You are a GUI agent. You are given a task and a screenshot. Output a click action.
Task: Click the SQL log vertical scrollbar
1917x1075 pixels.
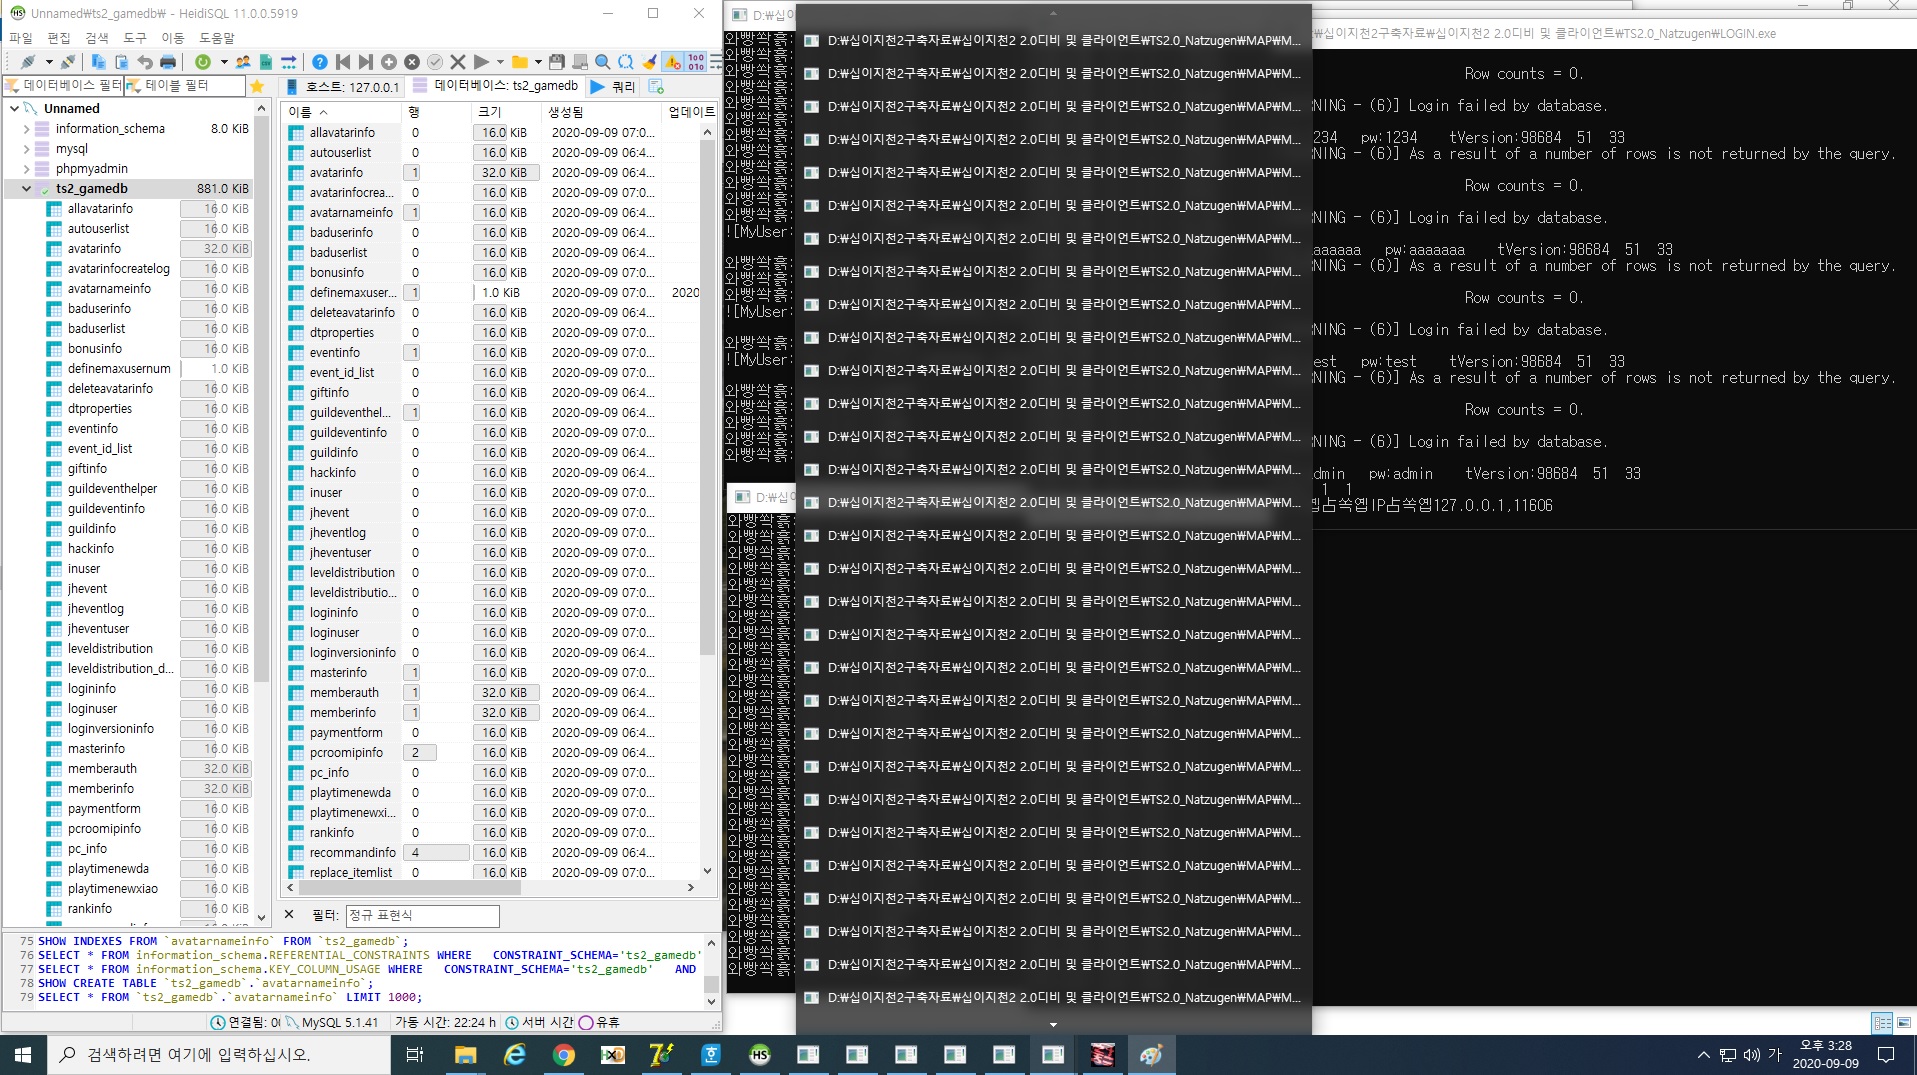(711, 970)
